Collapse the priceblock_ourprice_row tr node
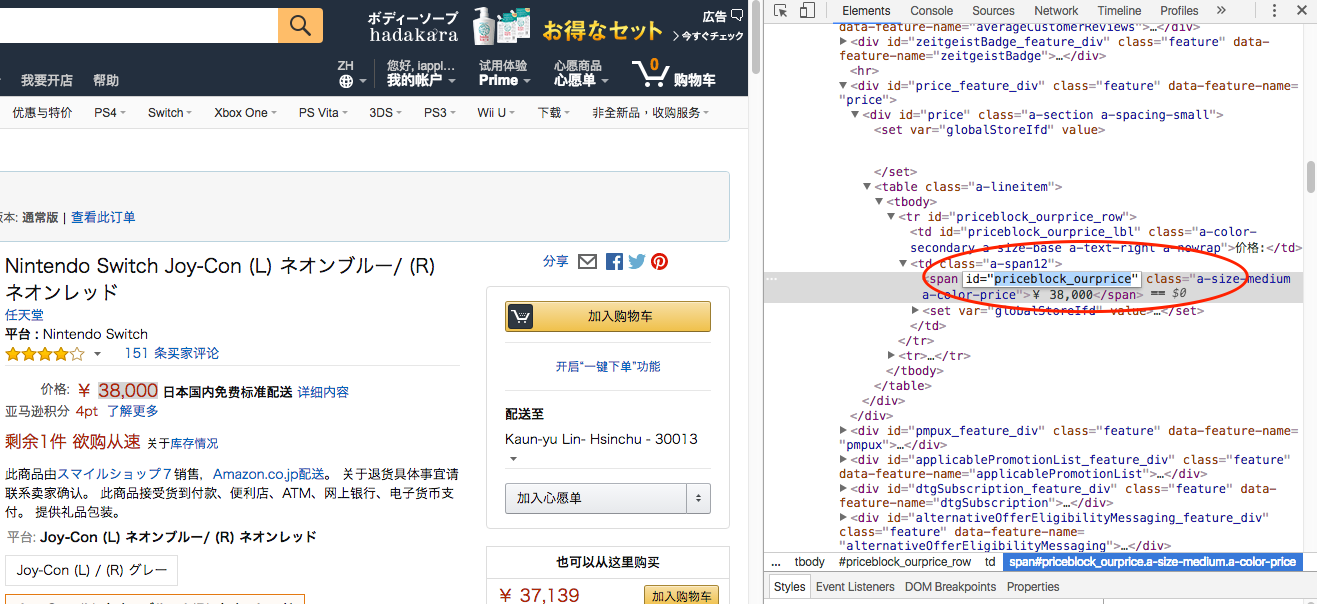The image size is (1317, 604). coord(891,216)
